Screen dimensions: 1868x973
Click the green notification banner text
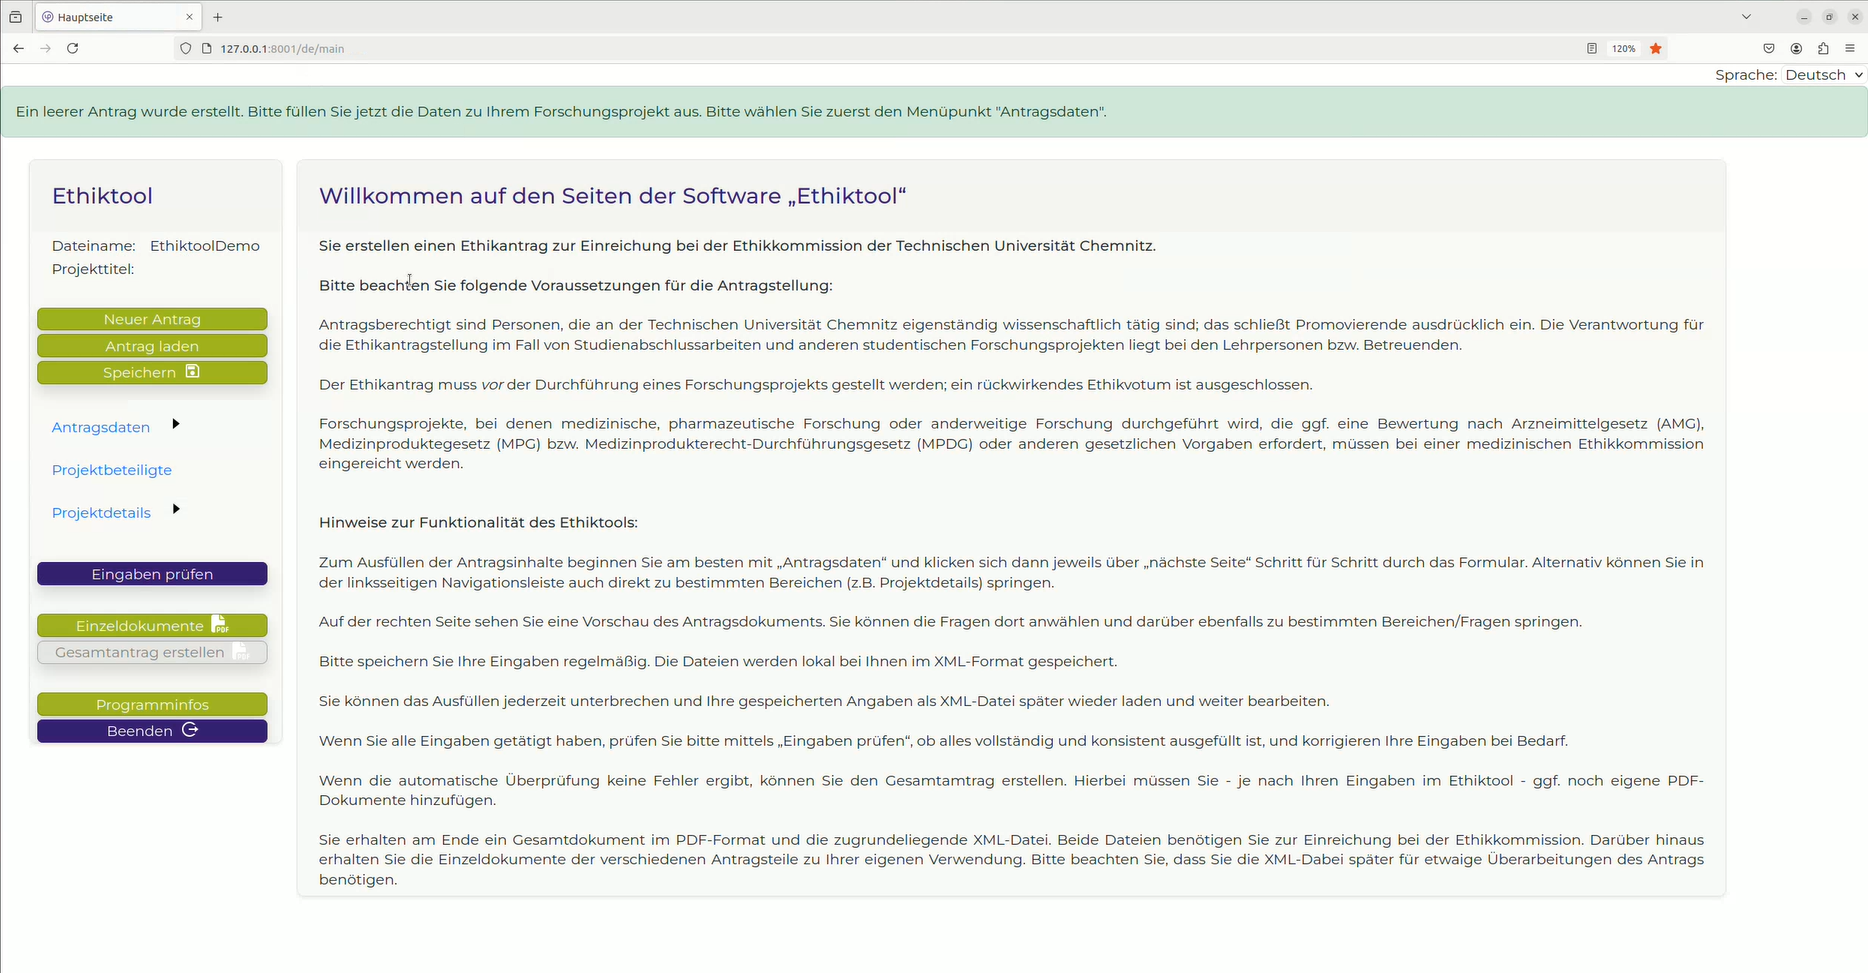tap(561, 112)
